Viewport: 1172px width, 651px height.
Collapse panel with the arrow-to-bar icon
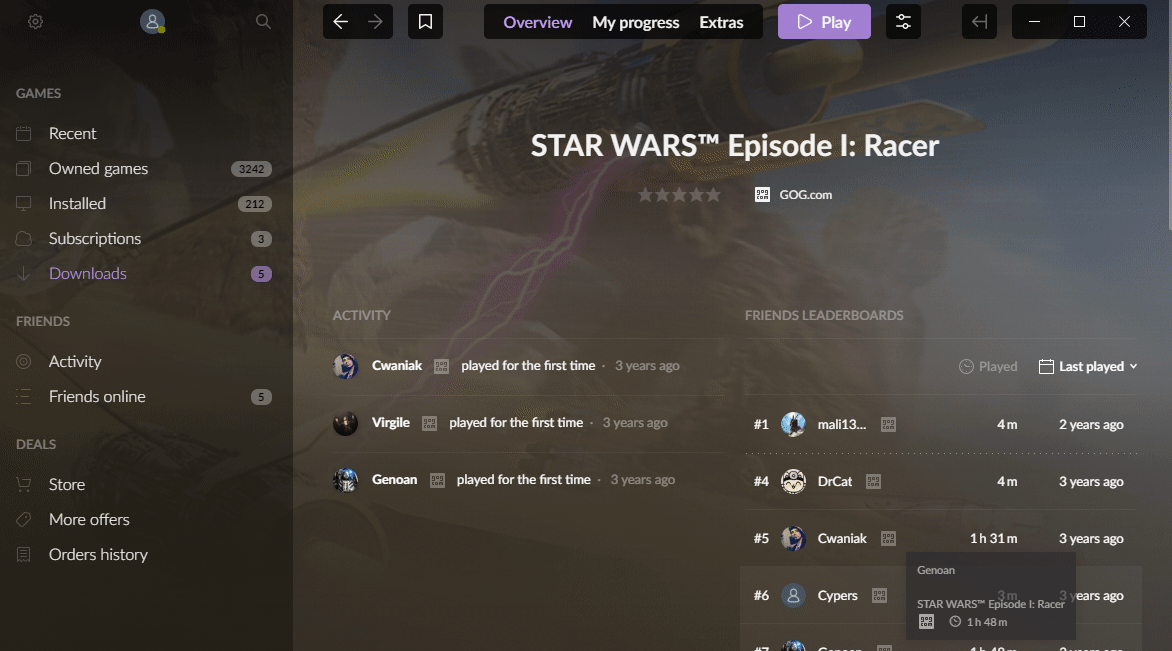pos(979,22)
